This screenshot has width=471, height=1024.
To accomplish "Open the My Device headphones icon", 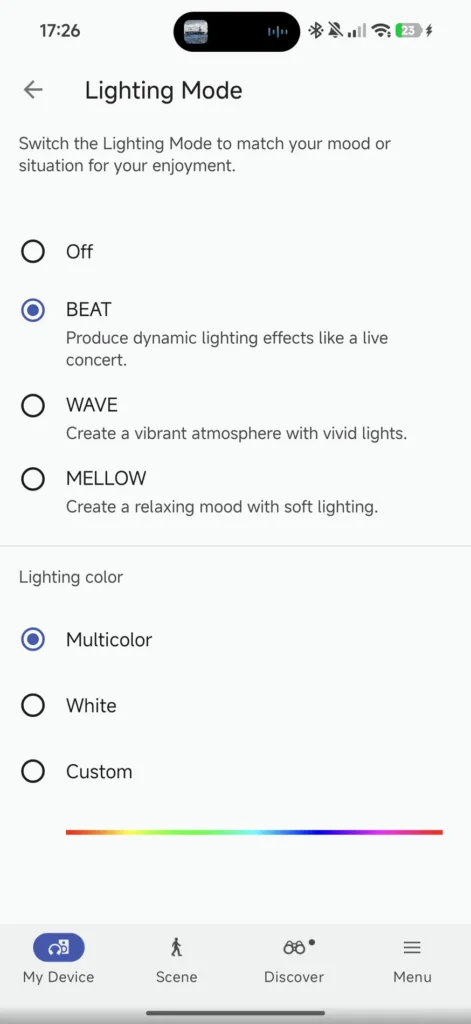I will click(x=59, y=947).
